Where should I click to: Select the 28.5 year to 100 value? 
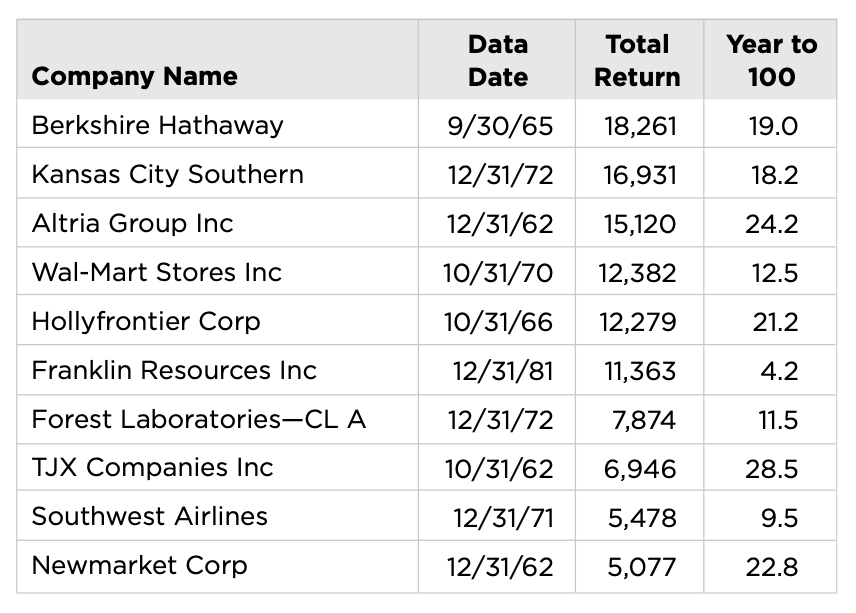tap(772, 468)
